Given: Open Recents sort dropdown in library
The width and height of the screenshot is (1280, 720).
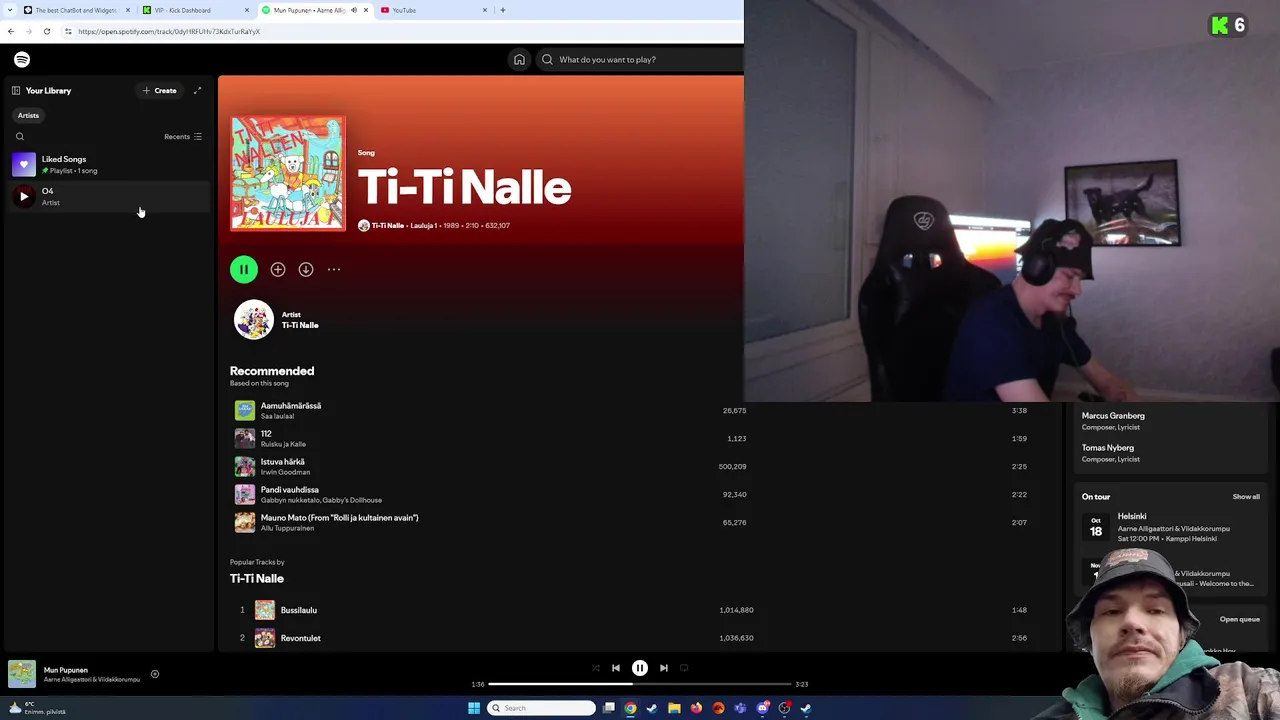Looking at the screenshot, I should 183,137.
